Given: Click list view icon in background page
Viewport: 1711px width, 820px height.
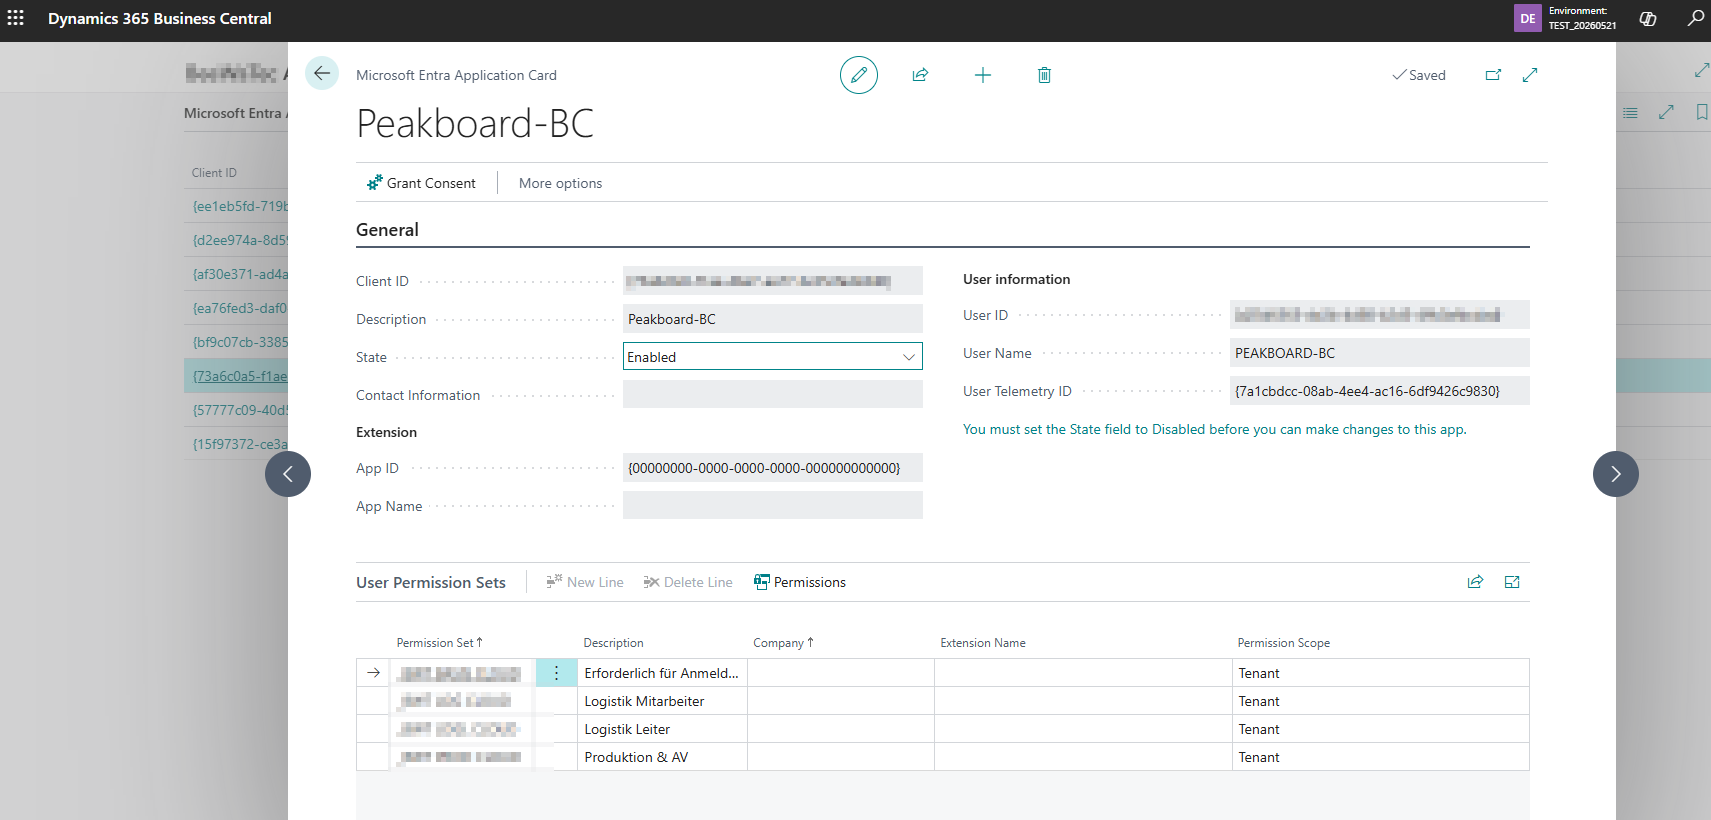Looking at the screenshot, I should point(1630,113).
